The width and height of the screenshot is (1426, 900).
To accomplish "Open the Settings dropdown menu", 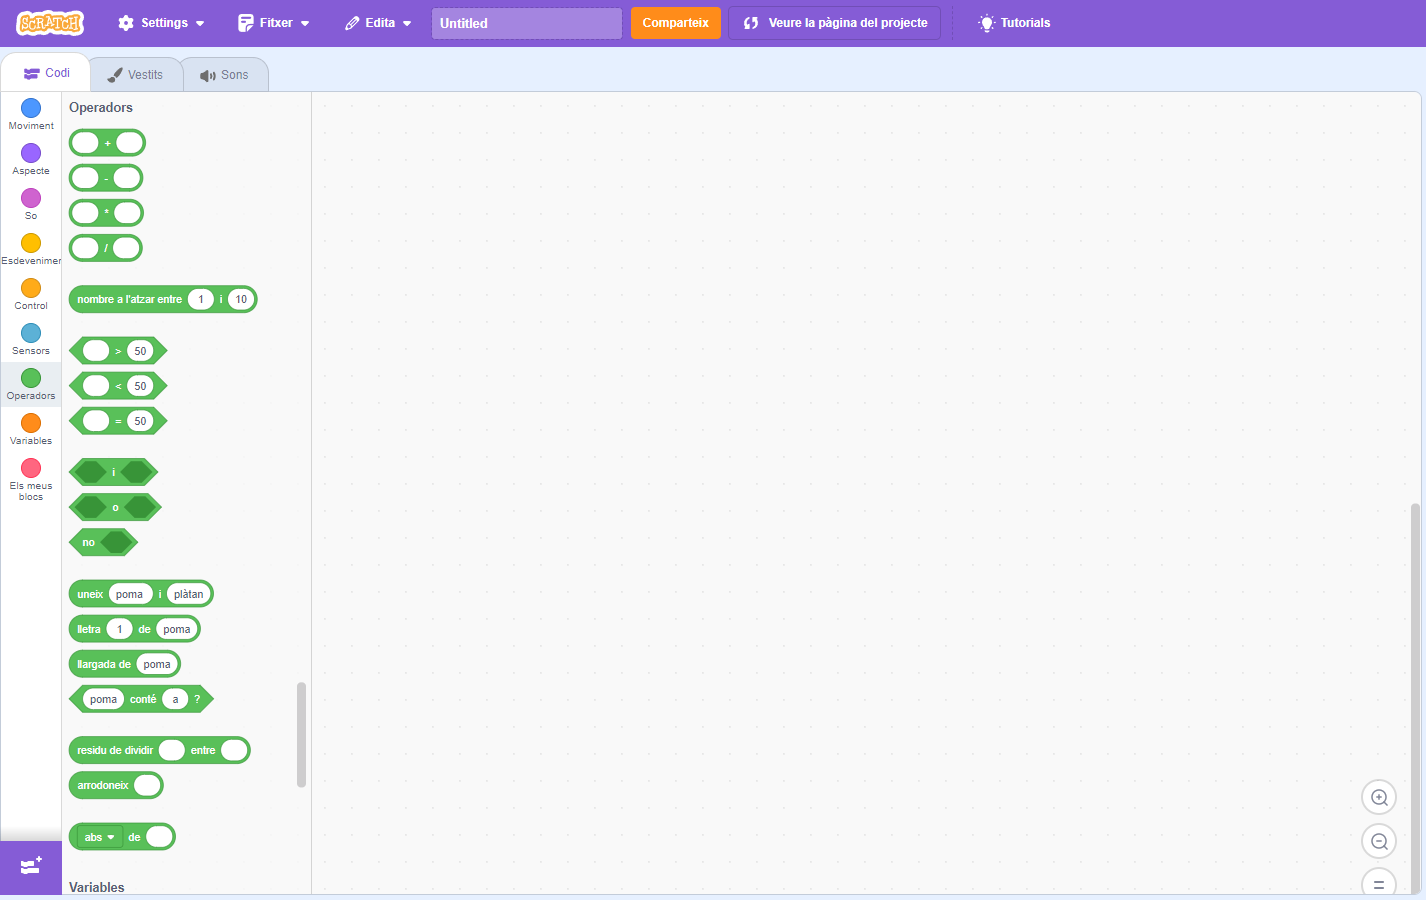I will coord(161,23).
